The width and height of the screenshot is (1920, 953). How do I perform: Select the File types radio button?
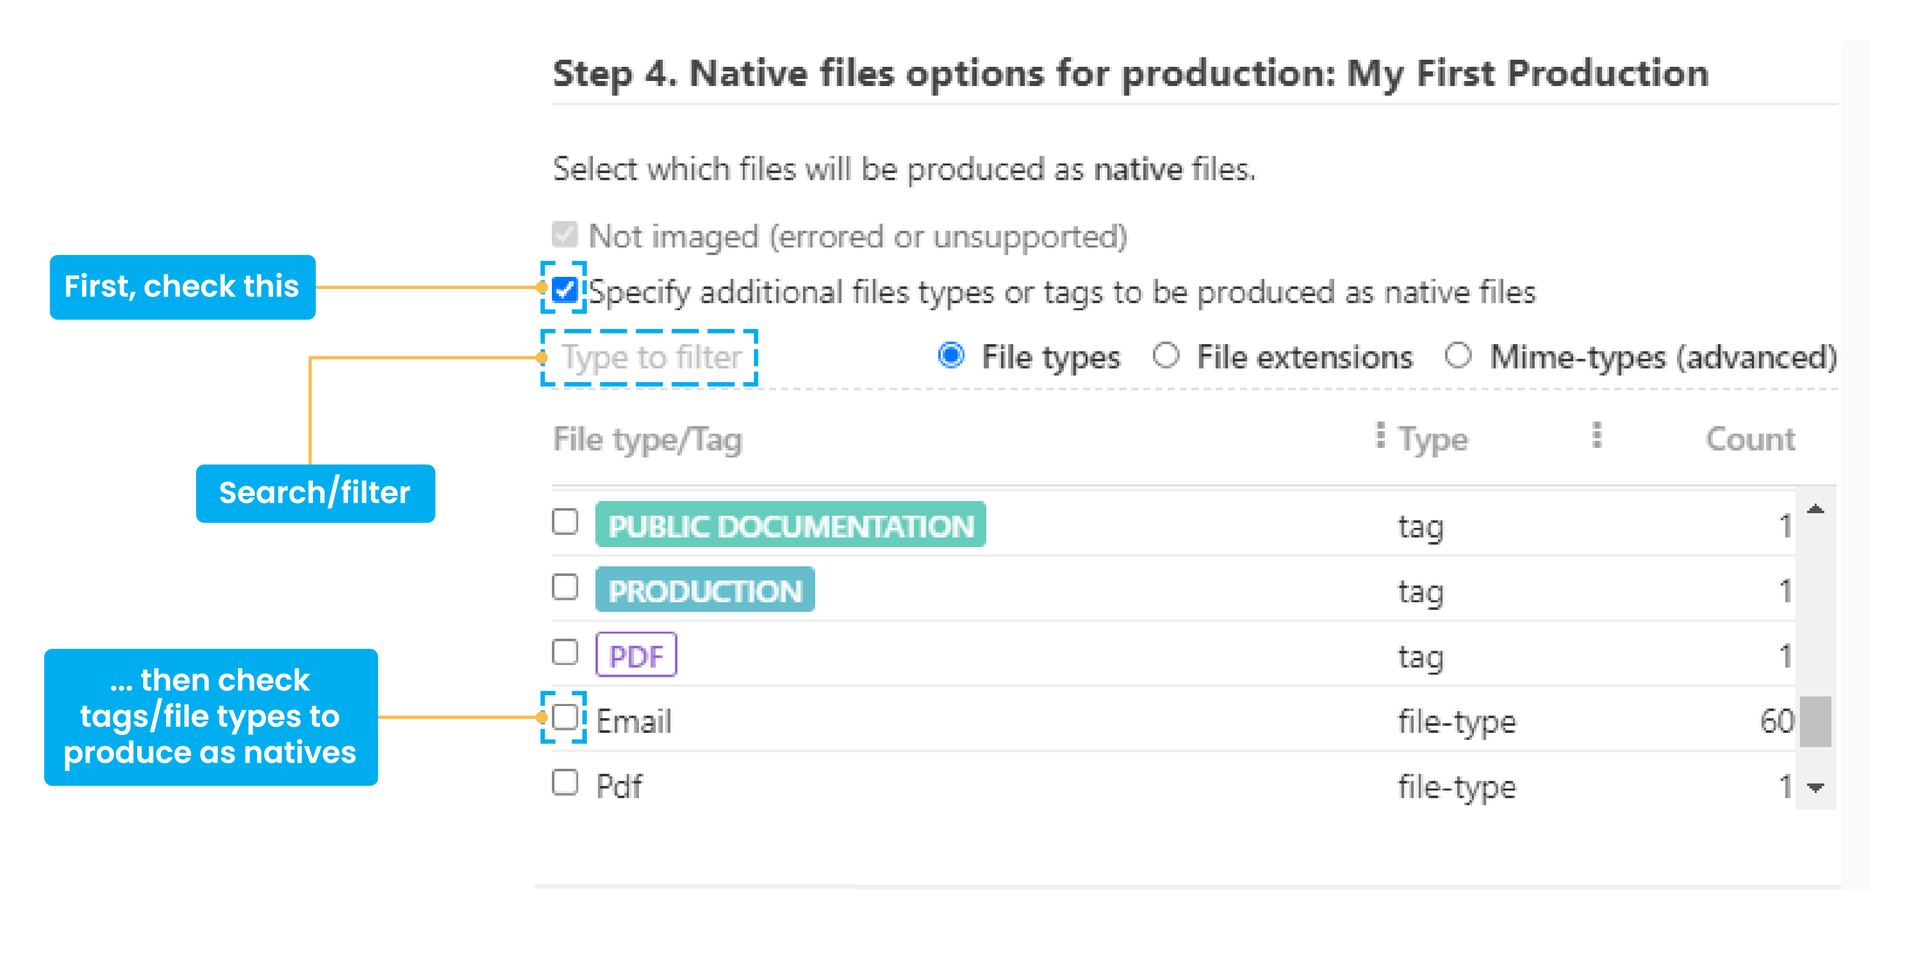pos(951,355)
